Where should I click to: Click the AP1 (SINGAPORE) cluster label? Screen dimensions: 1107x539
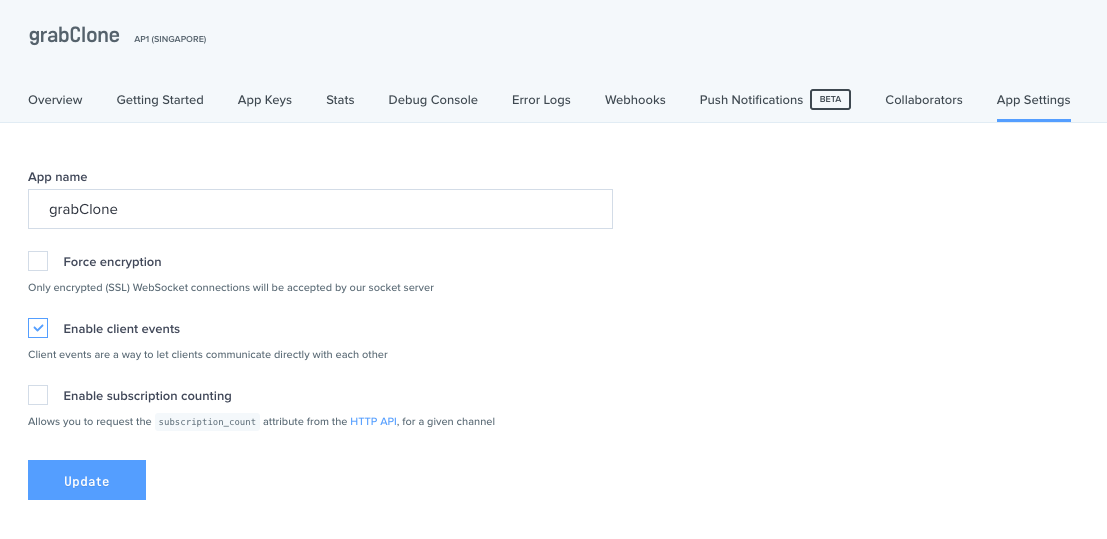pyautogui.click(x=170, y=39)
